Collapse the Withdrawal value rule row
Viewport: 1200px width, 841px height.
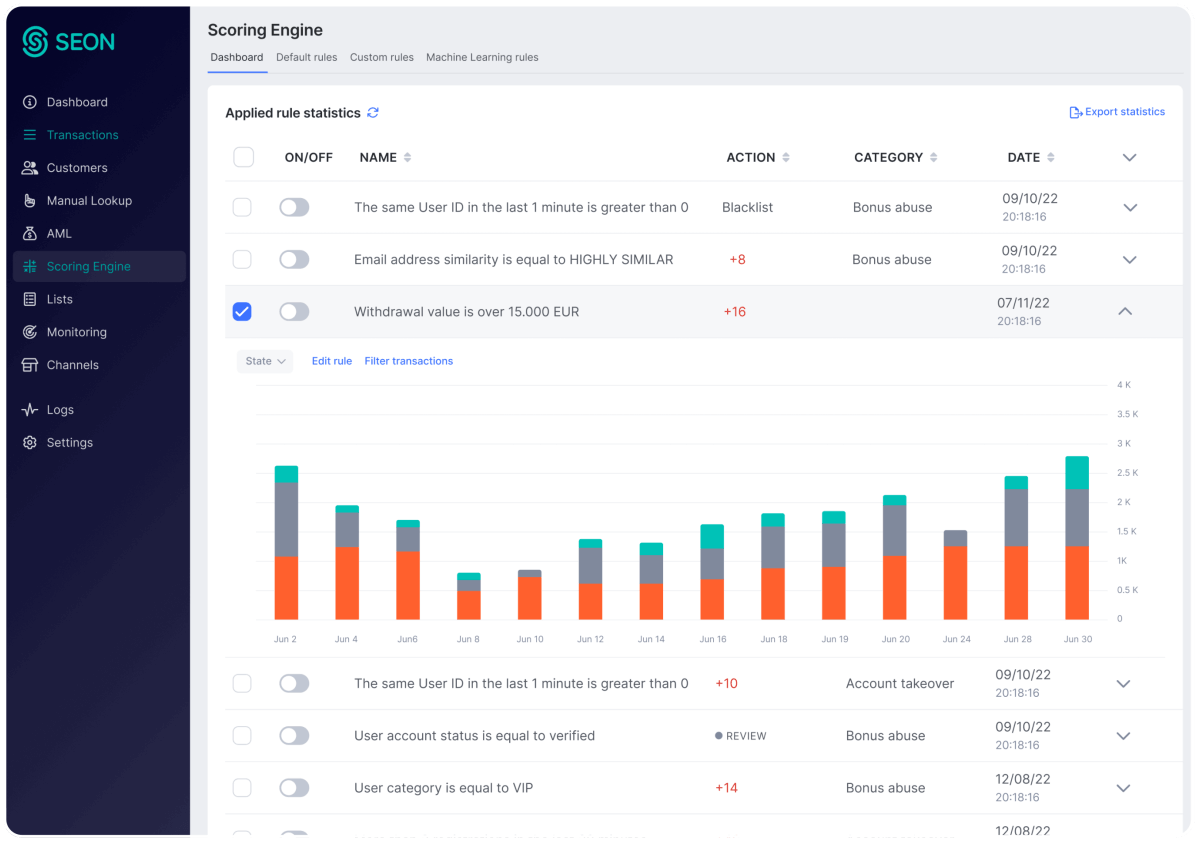point(1125,312)
